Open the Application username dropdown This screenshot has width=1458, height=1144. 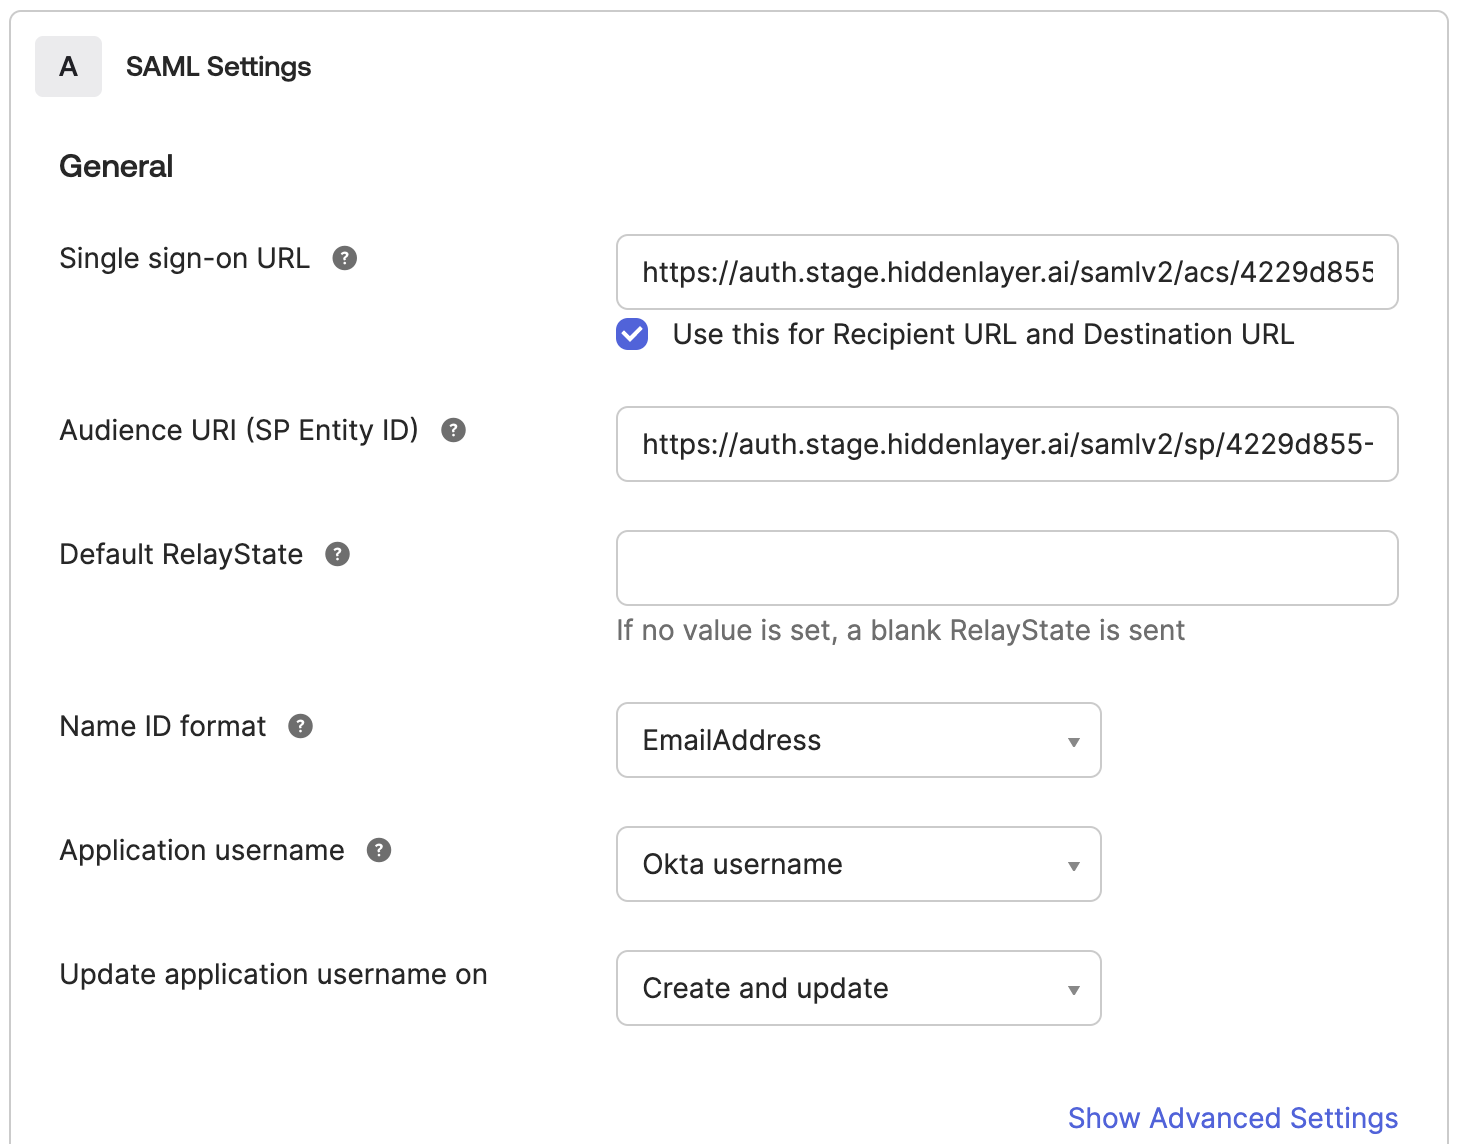point(858,865)
